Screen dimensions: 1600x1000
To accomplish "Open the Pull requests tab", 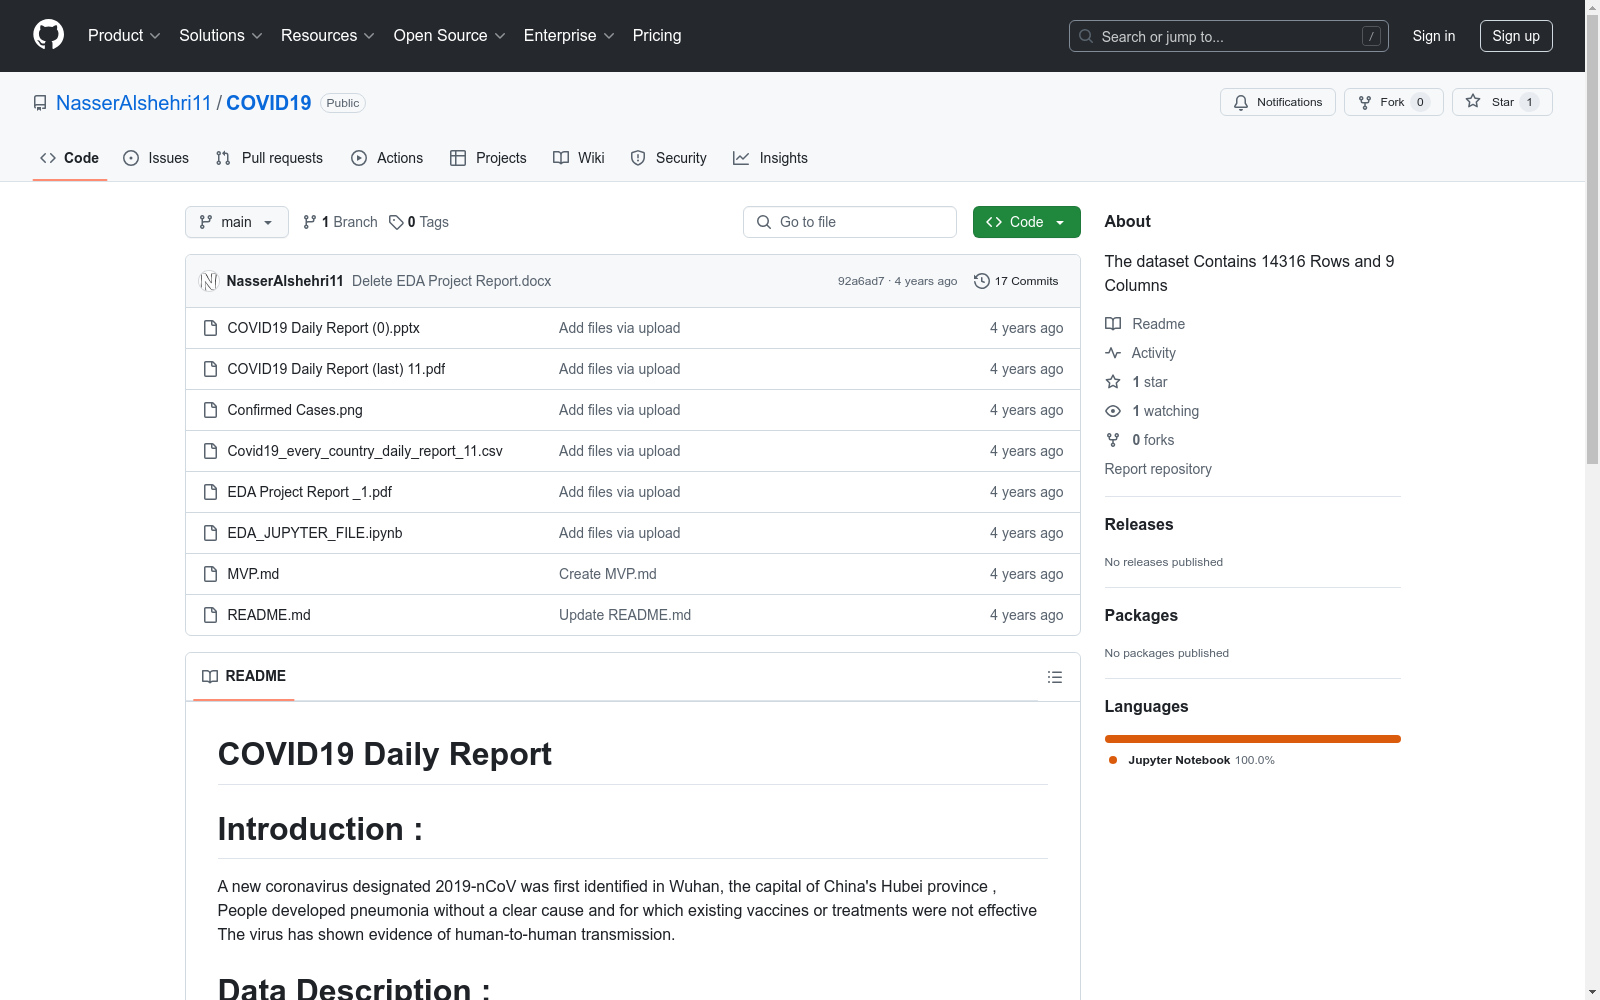I will (x=269, y=158).
